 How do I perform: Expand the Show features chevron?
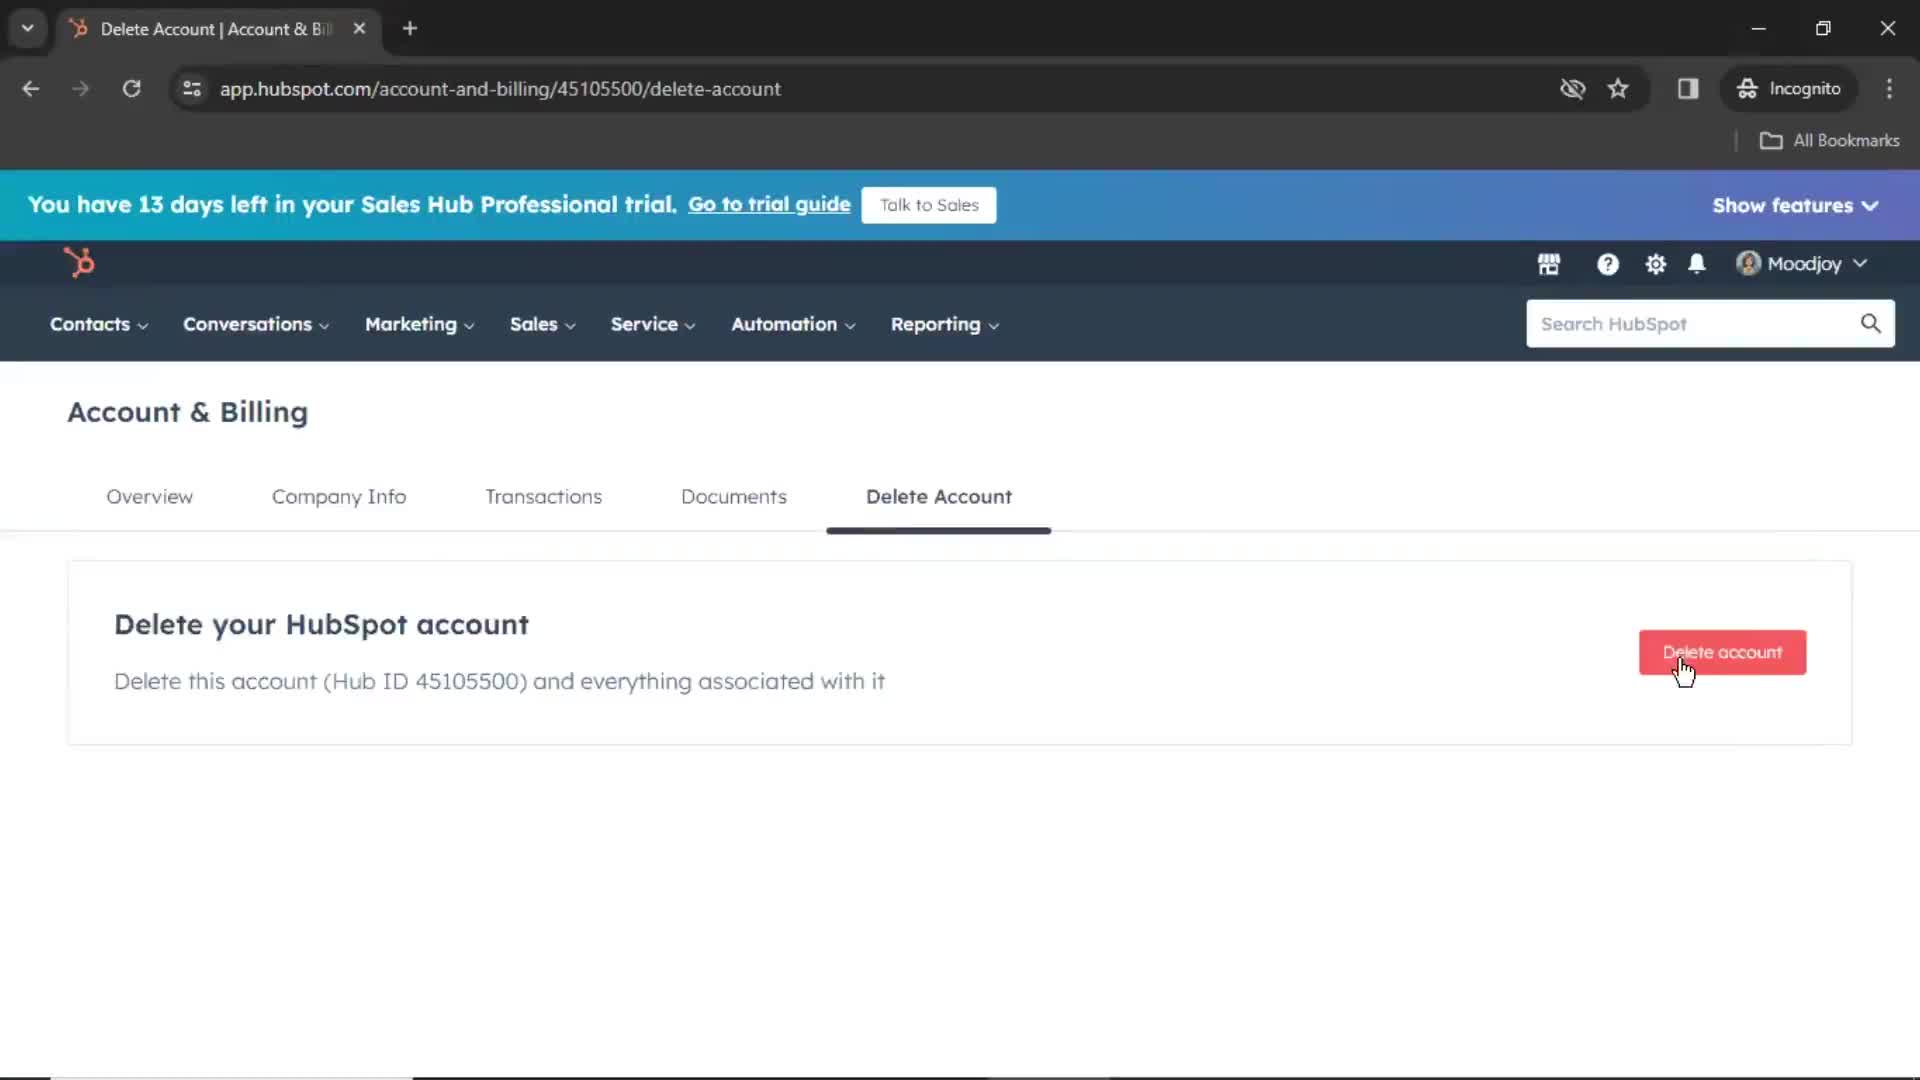(1873, 204)
